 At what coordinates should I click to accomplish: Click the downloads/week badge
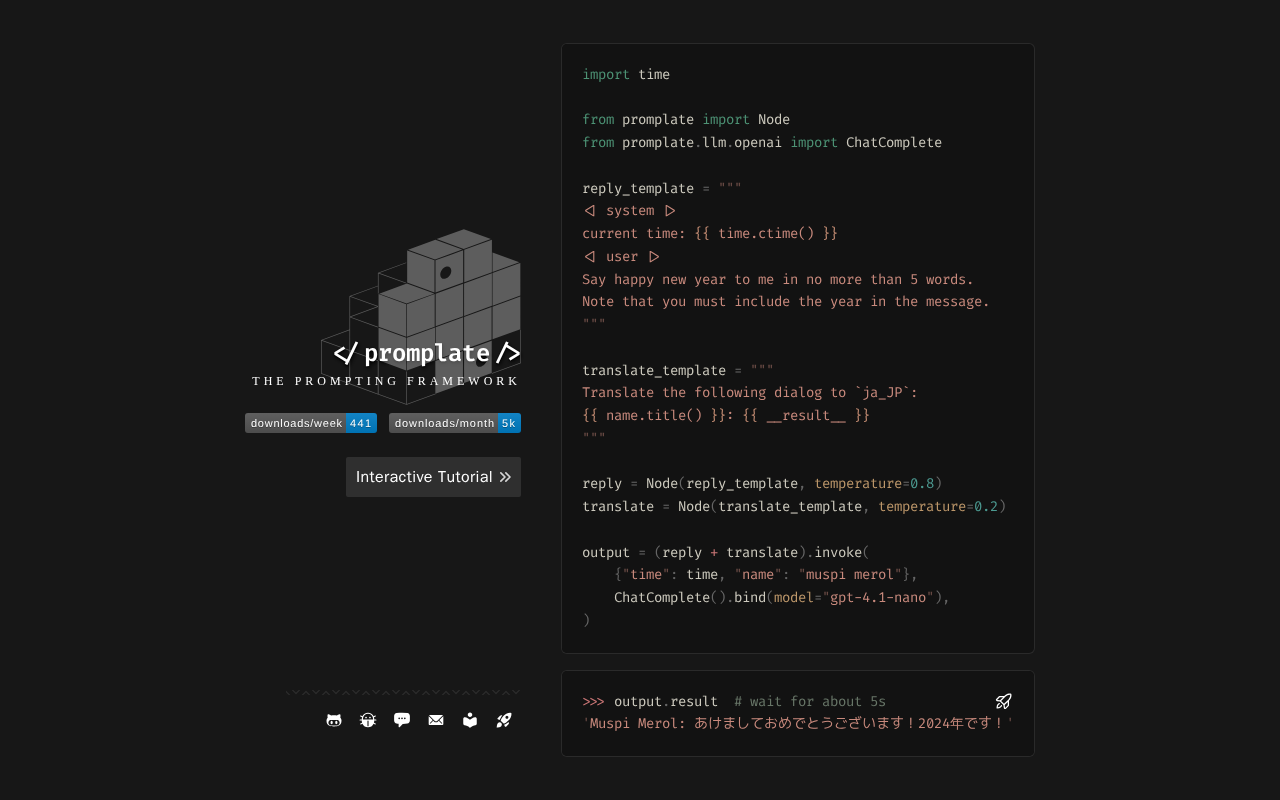point(311,423)
